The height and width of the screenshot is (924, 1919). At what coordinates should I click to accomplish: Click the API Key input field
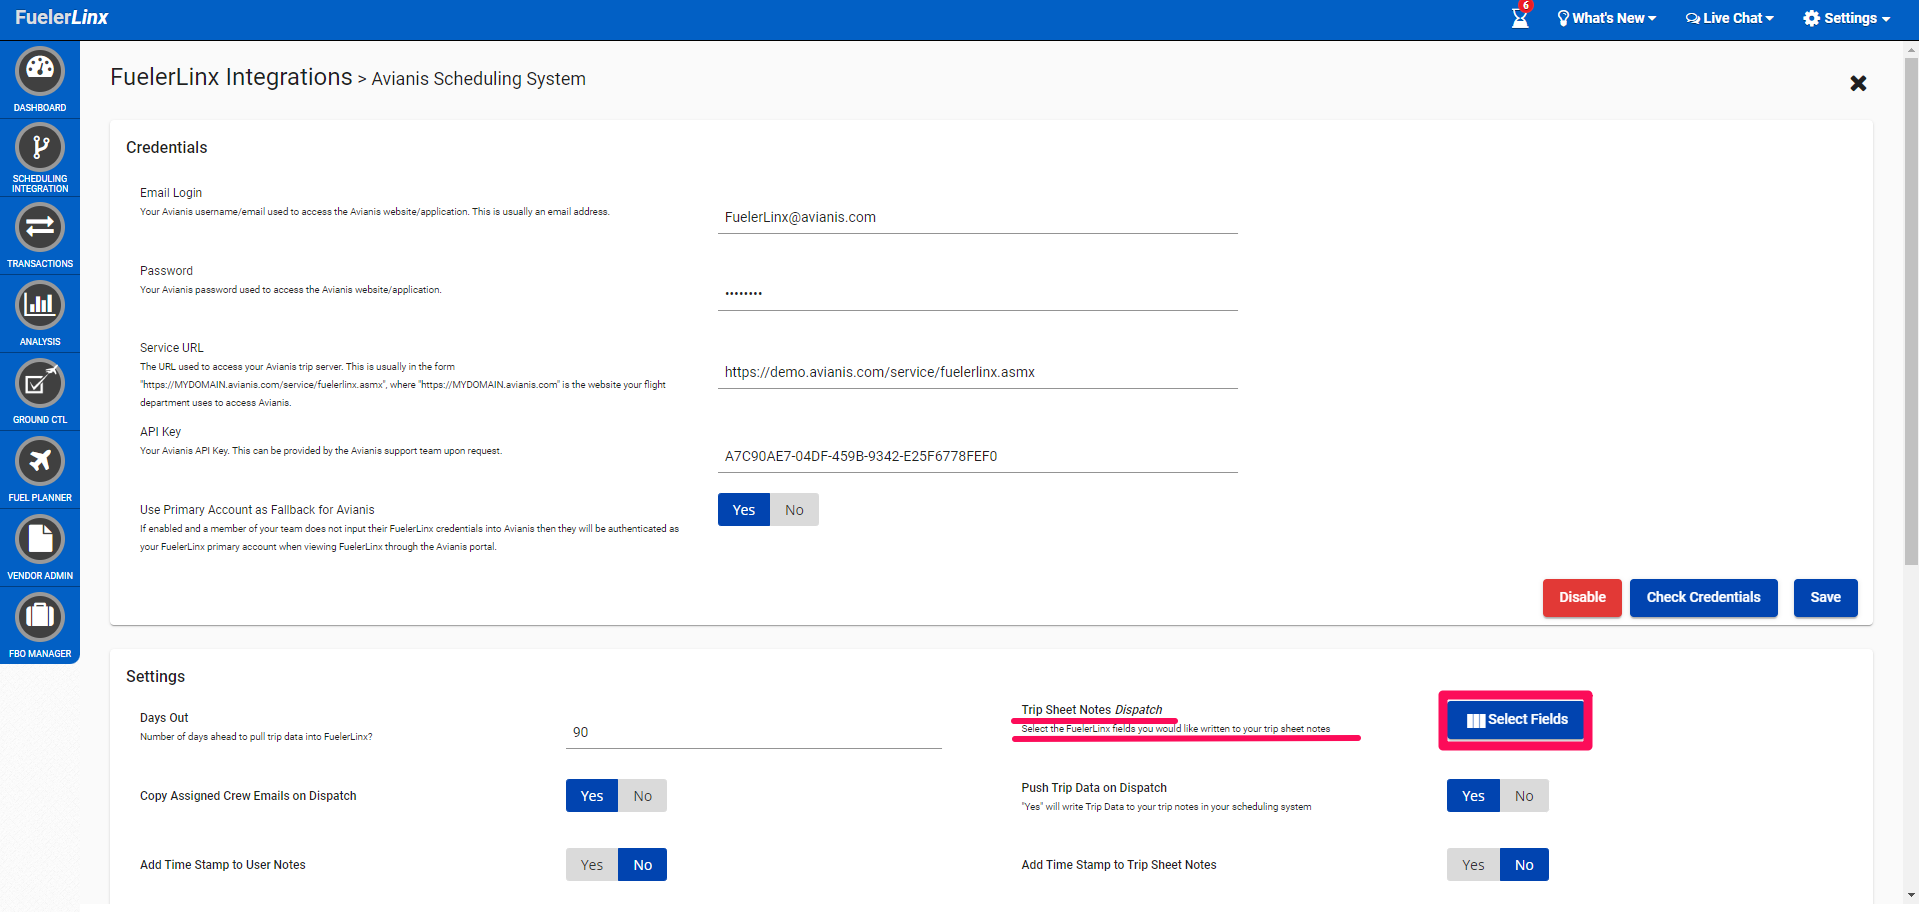978,456
